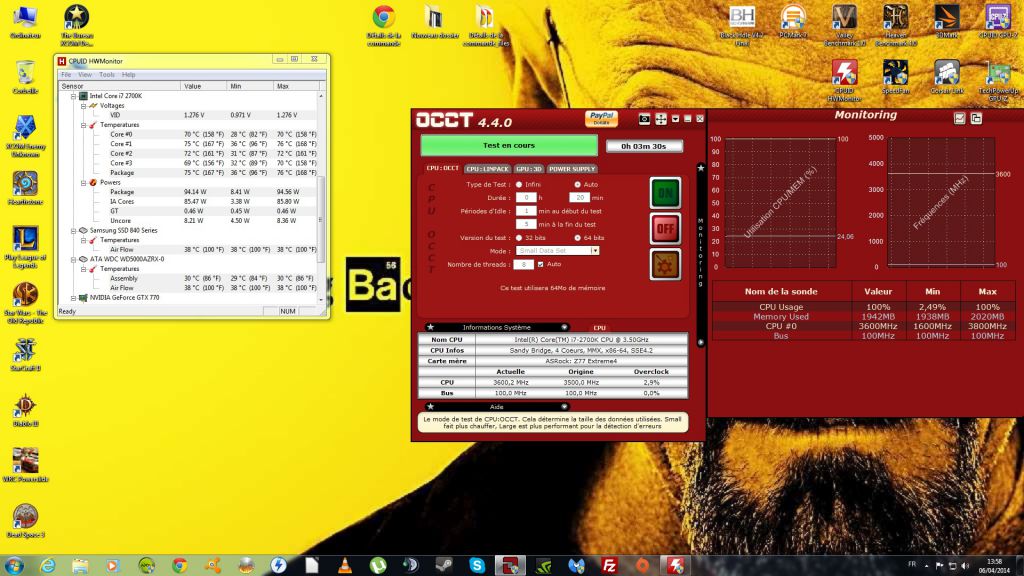Open the Windows Start orb
Viewport: 1024px width, 576px height.
[14, 565]
